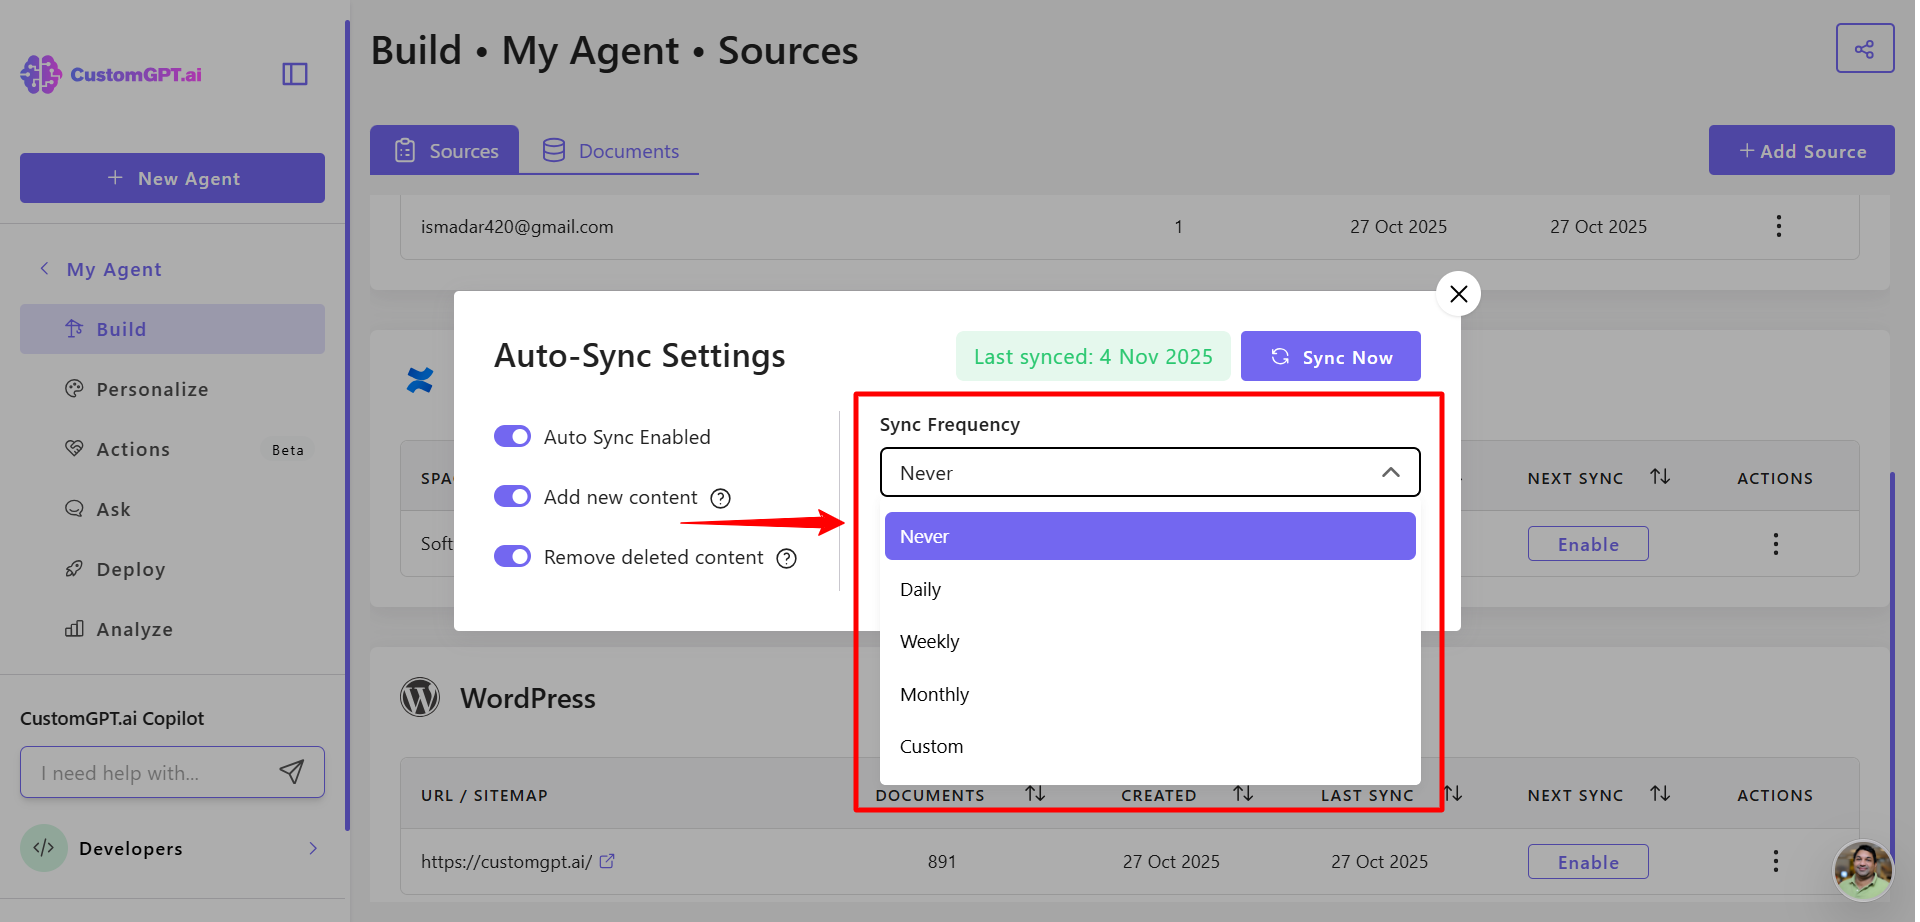The image size is (1920, 922).
Task: Open kebab menu for customgpt.ai WordPress row
Action: 1776,861
